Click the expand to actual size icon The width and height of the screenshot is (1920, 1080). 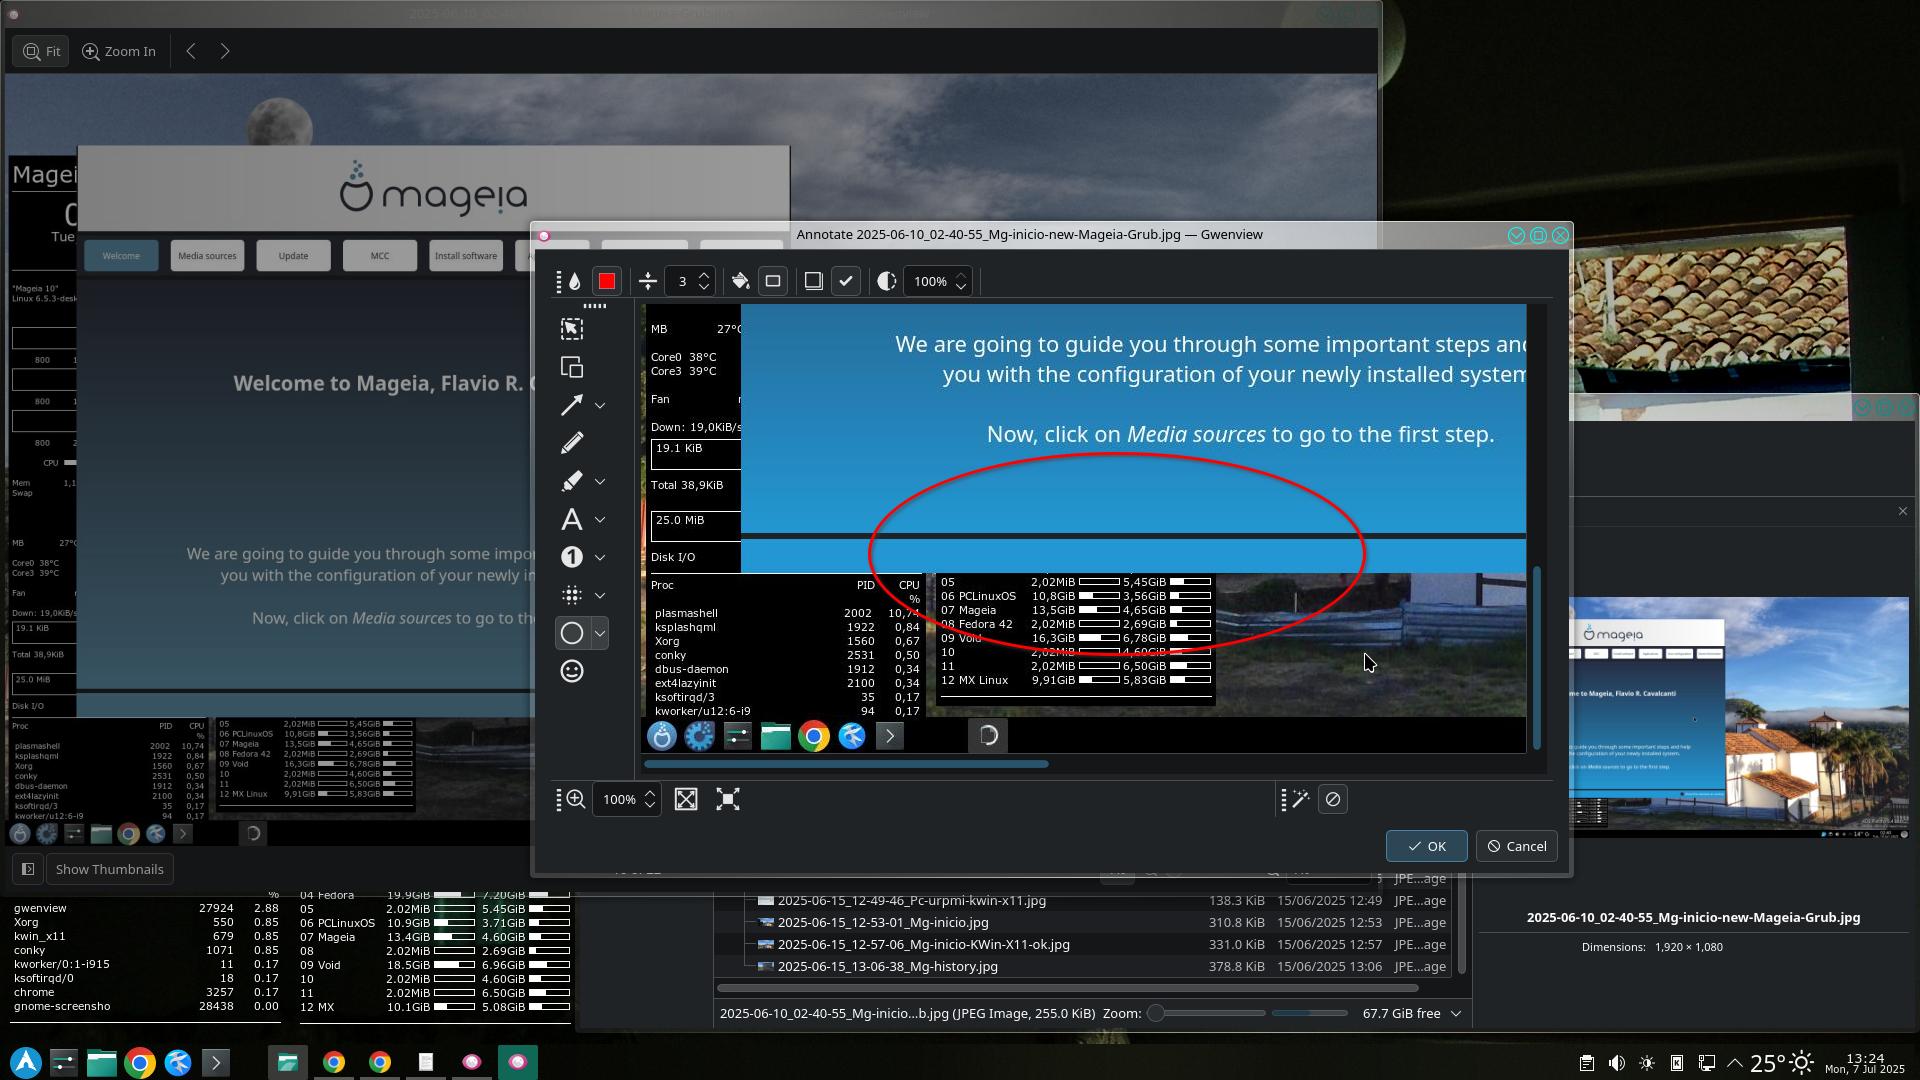point(728,799)
